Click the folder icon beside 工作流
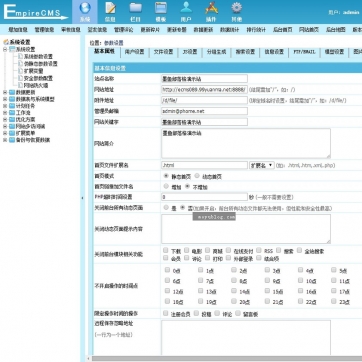The width and height of the screenshot is (362, 362). [x=12, y=113]
